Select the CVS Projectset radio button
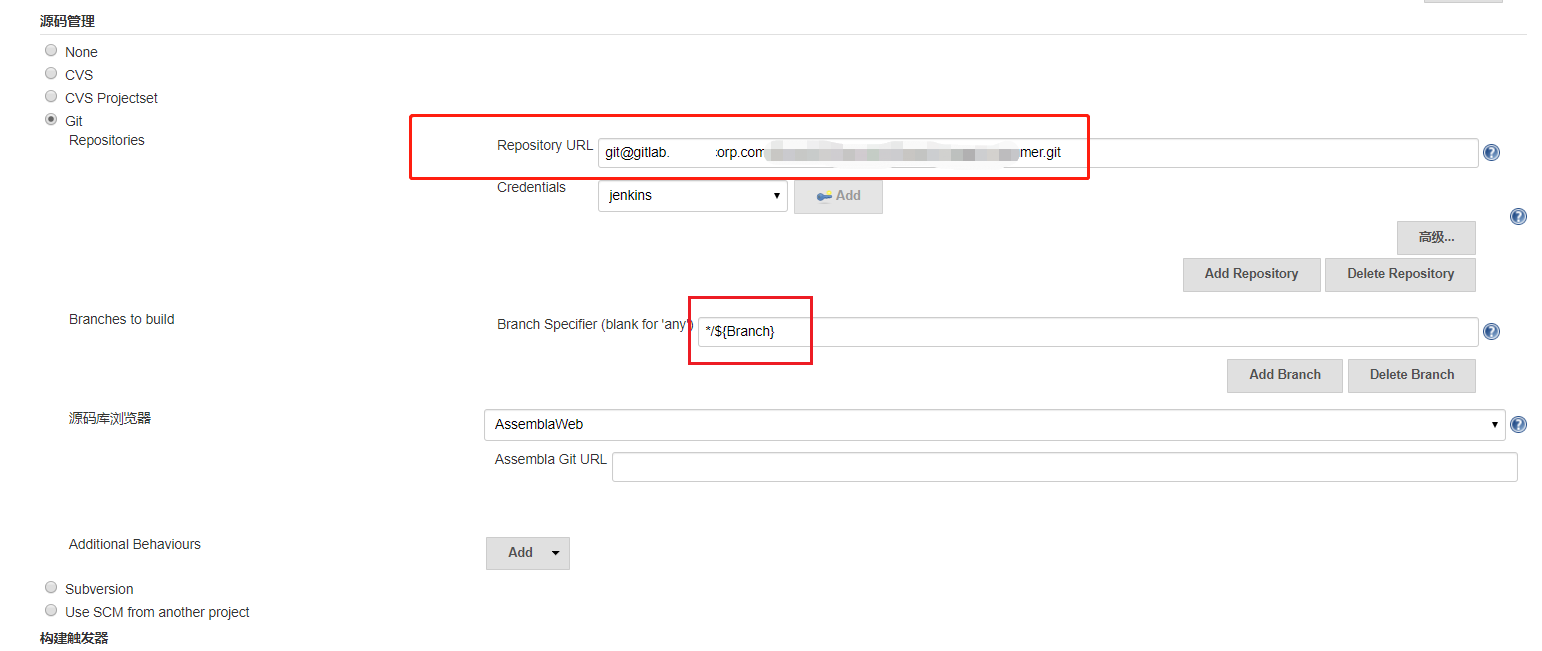Screen dimensions: 1542x651 click(x=51, y=96)
